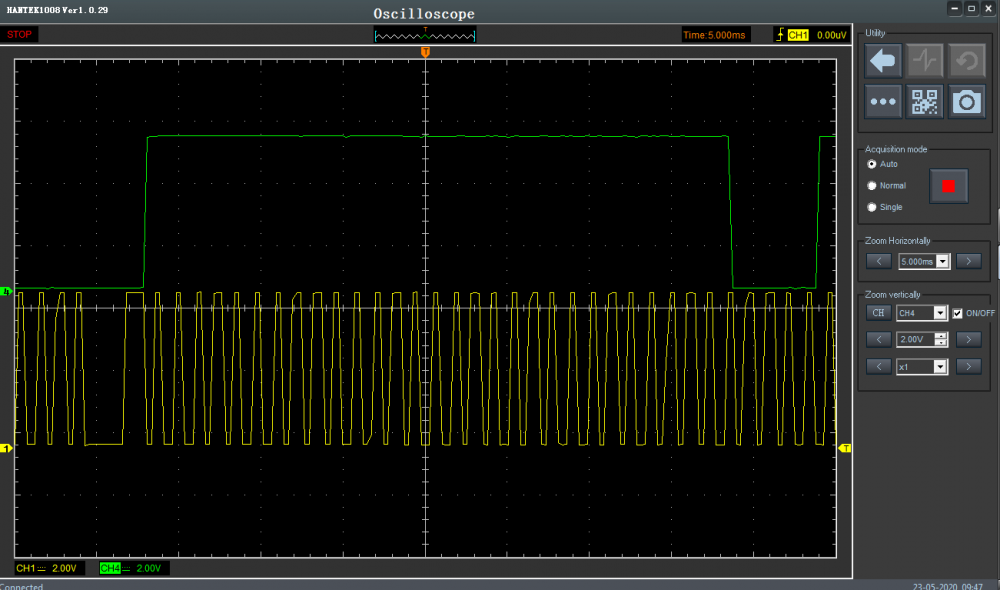Click the undo/reset rotate arrow icon

coord(966,61)
